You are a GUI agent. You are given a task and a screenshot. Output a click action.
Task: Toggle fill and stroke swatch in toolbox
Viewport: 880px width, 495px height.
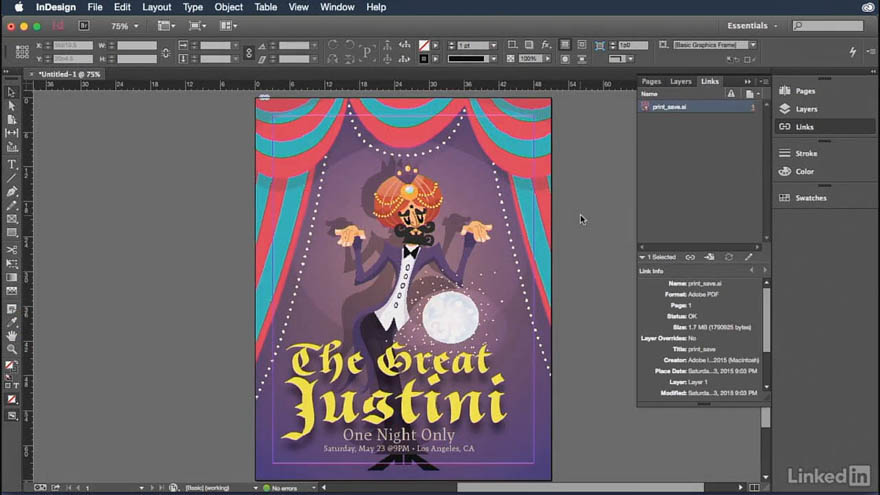[x=10, y=367]
